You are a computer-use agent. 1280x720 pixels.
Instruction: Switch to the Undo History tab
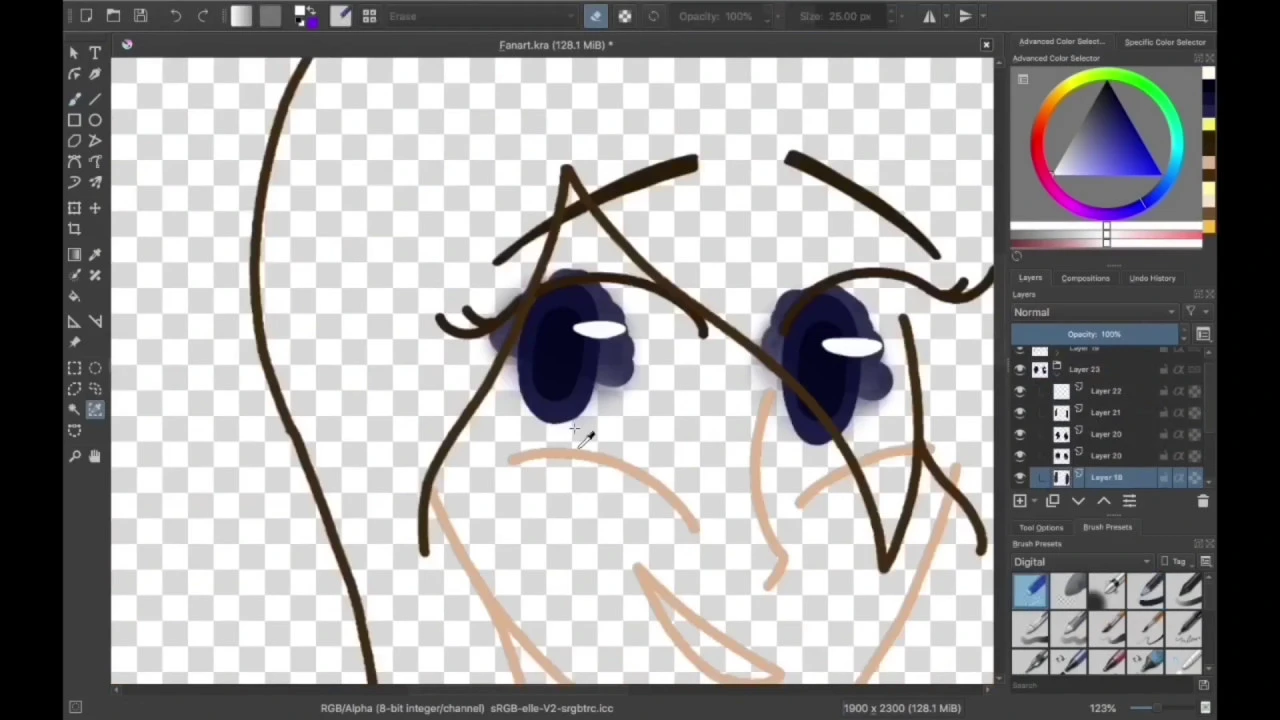[x=1152, y=278]
